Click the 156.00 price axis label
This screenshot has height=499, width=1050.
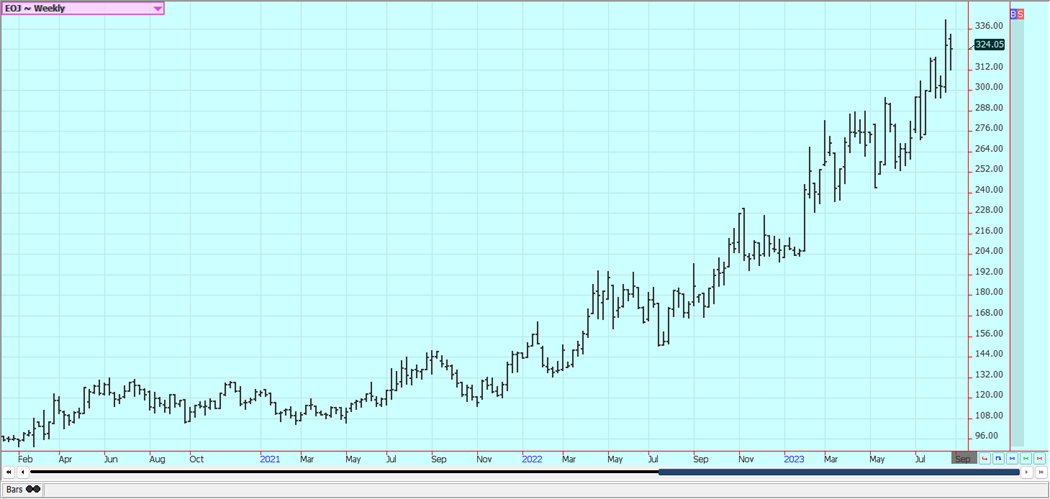pyautogui.click(x=989, y=334)
